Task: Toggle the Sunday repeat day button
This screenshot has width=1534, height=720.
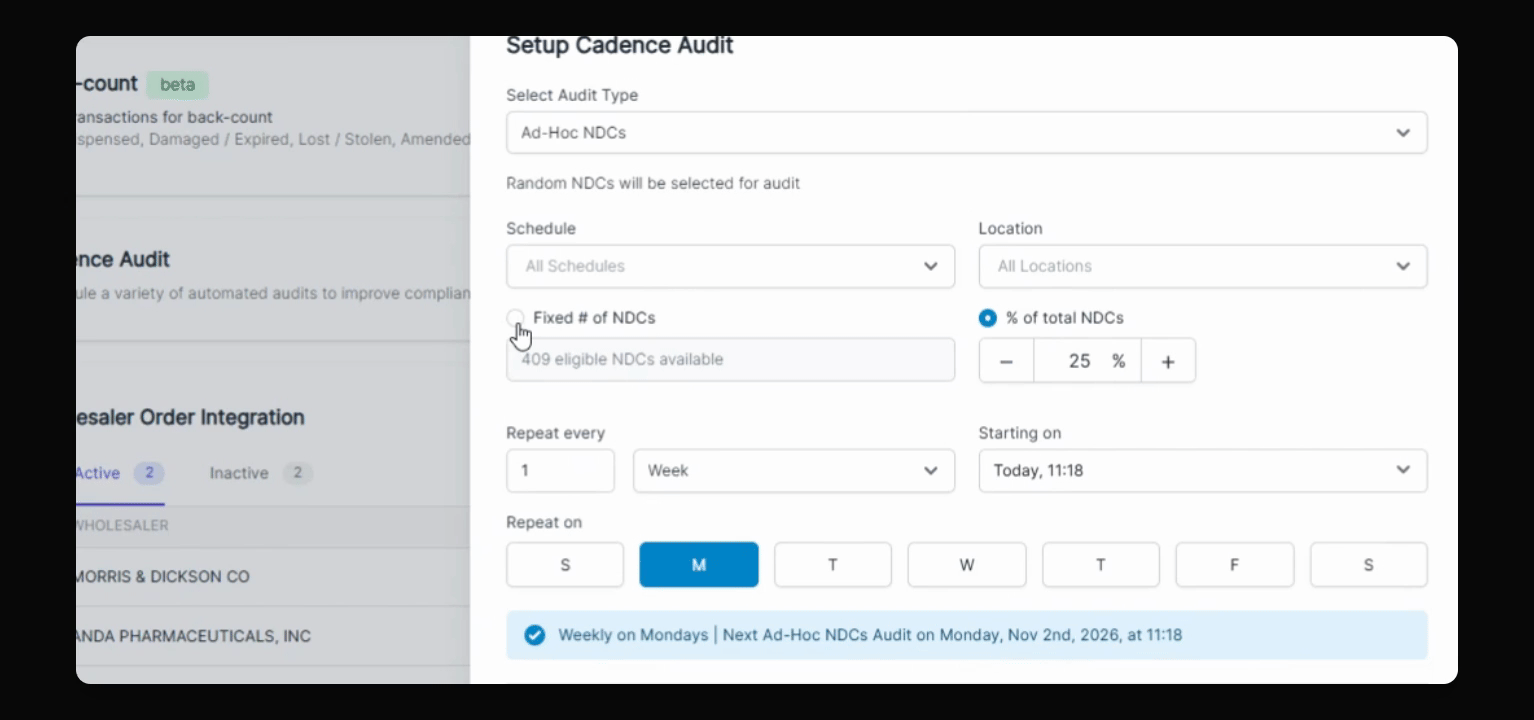Action: click(565, 565)
